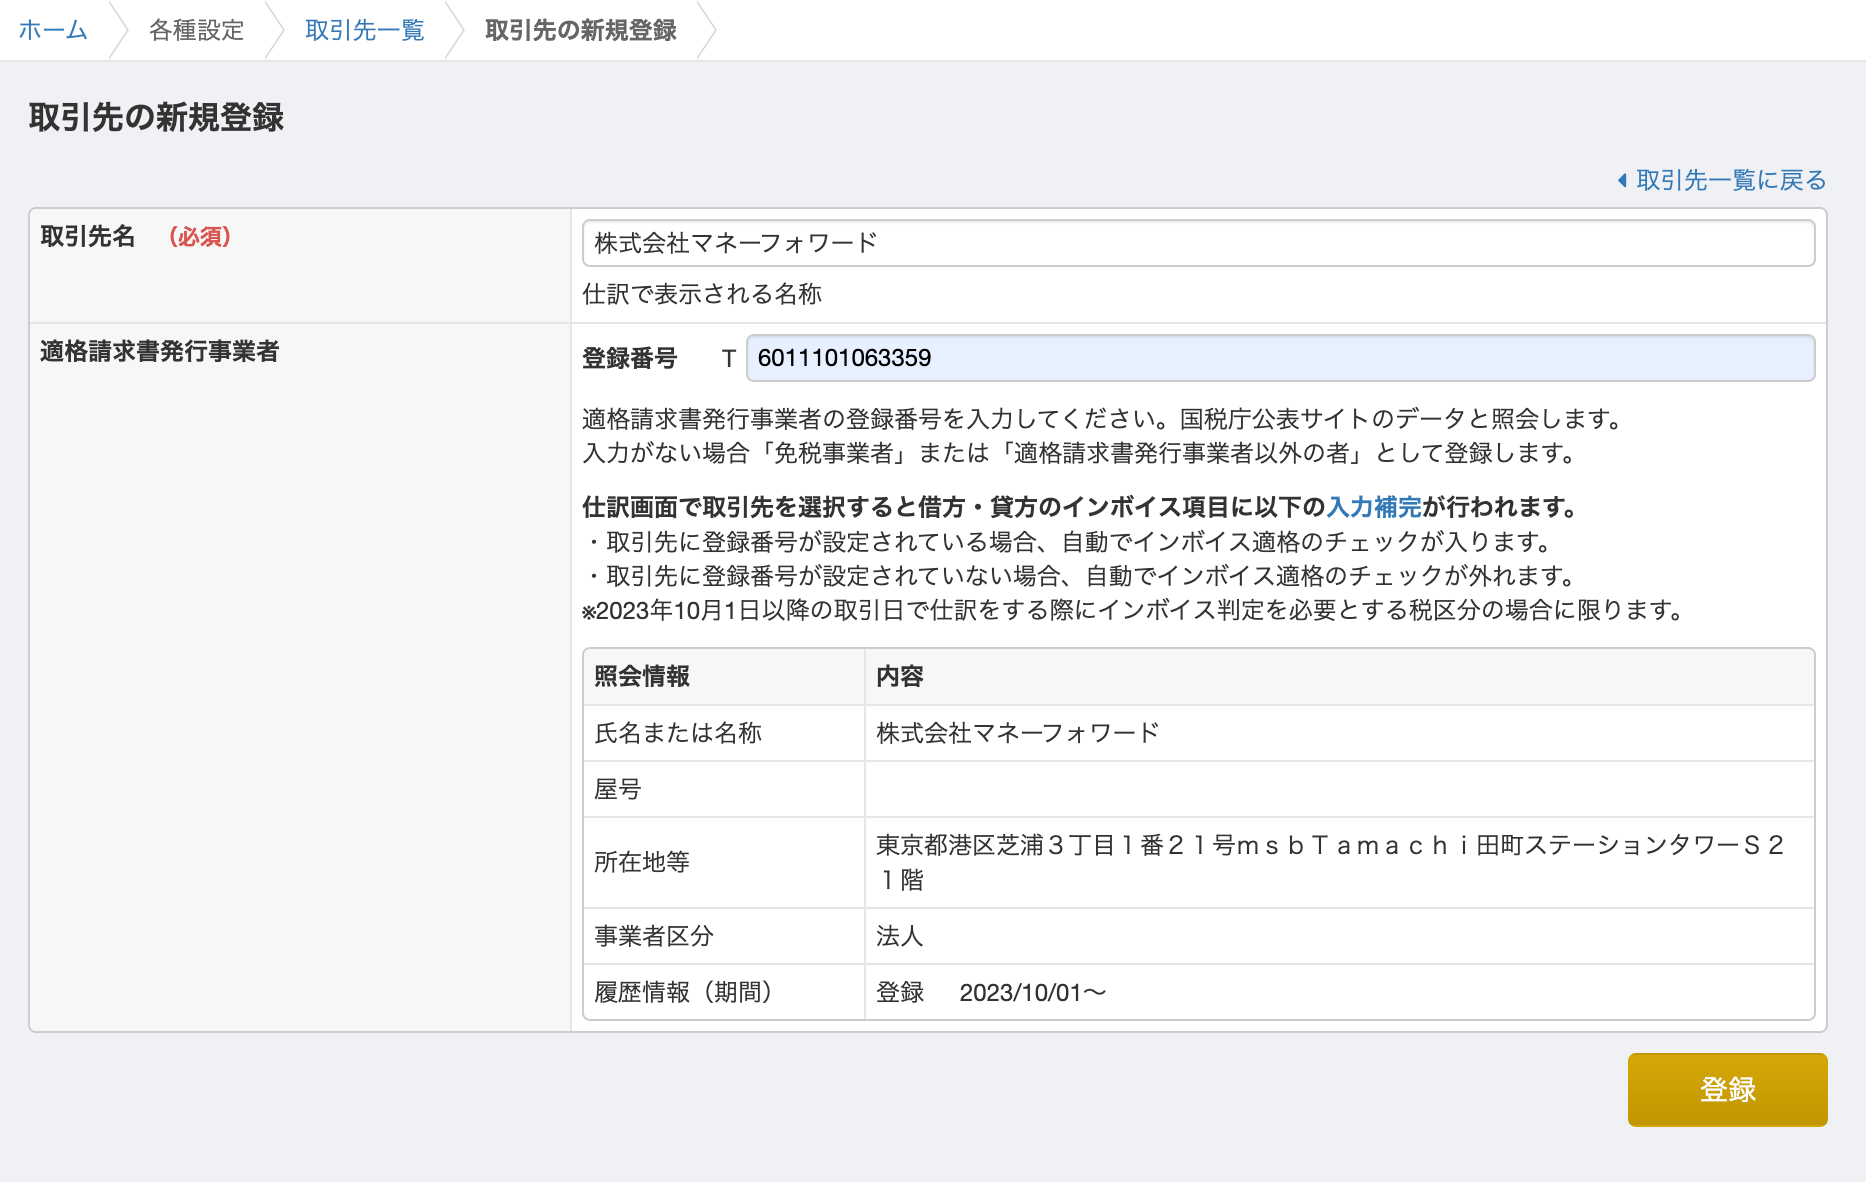Focus the 登録番号 input field

pos(1280,358)
